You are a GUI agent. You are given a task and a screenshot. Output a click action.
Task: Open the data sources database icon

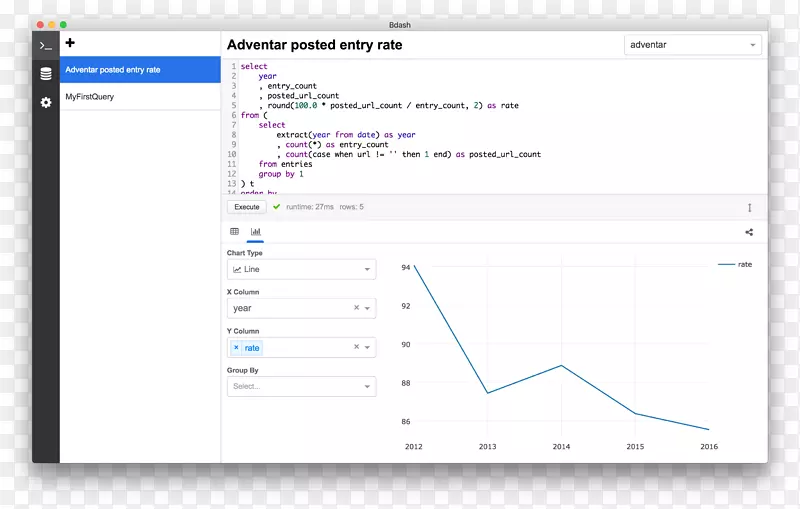46,74
